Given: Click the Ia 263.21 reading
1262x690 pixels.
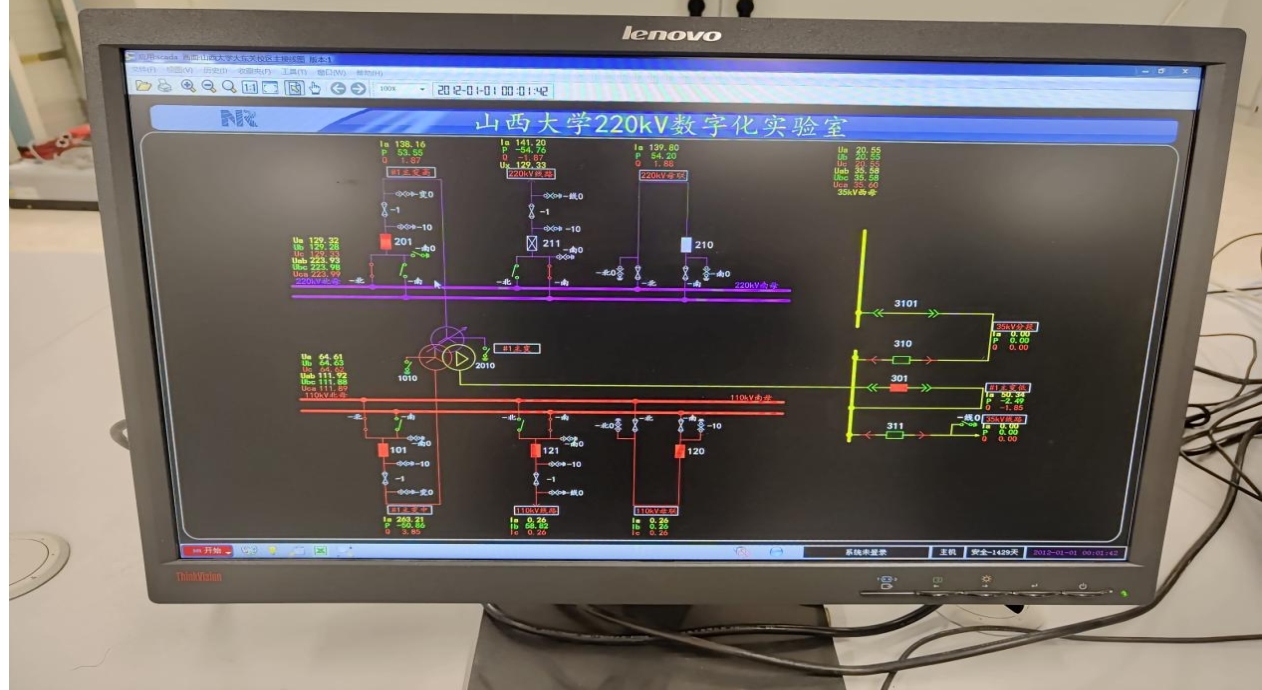Looking at the screenshot, I should tap(403, 520).
